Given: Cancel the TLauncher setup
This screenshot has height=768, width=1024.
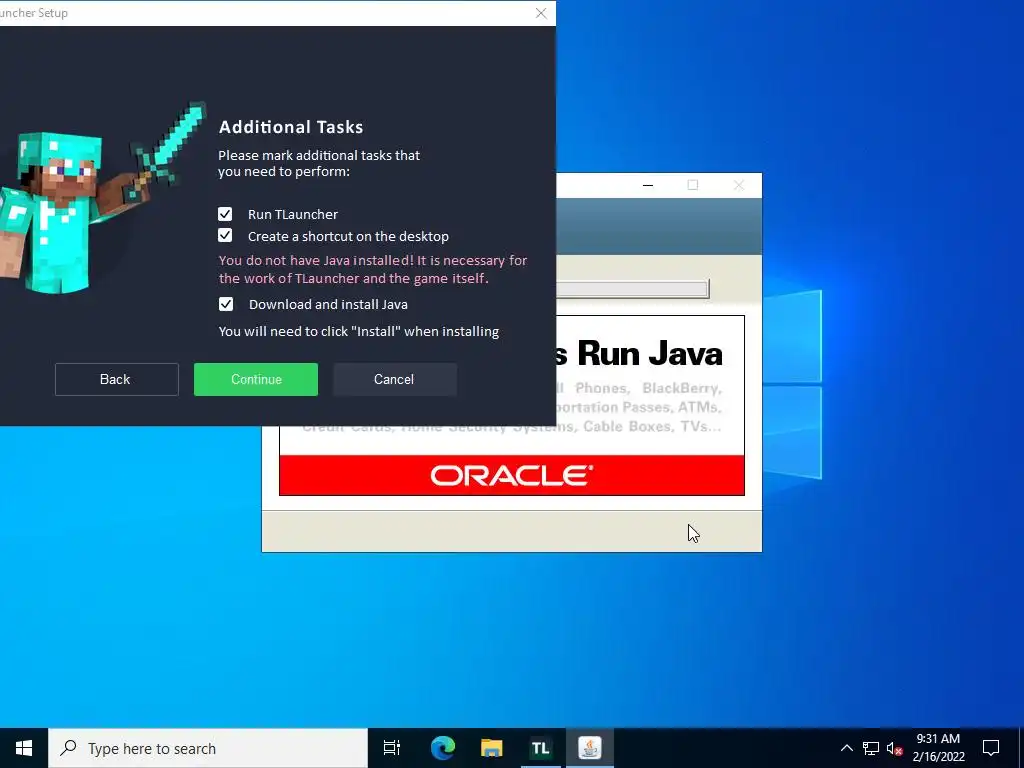Looking at the screenshot, I should pos(394,379).
